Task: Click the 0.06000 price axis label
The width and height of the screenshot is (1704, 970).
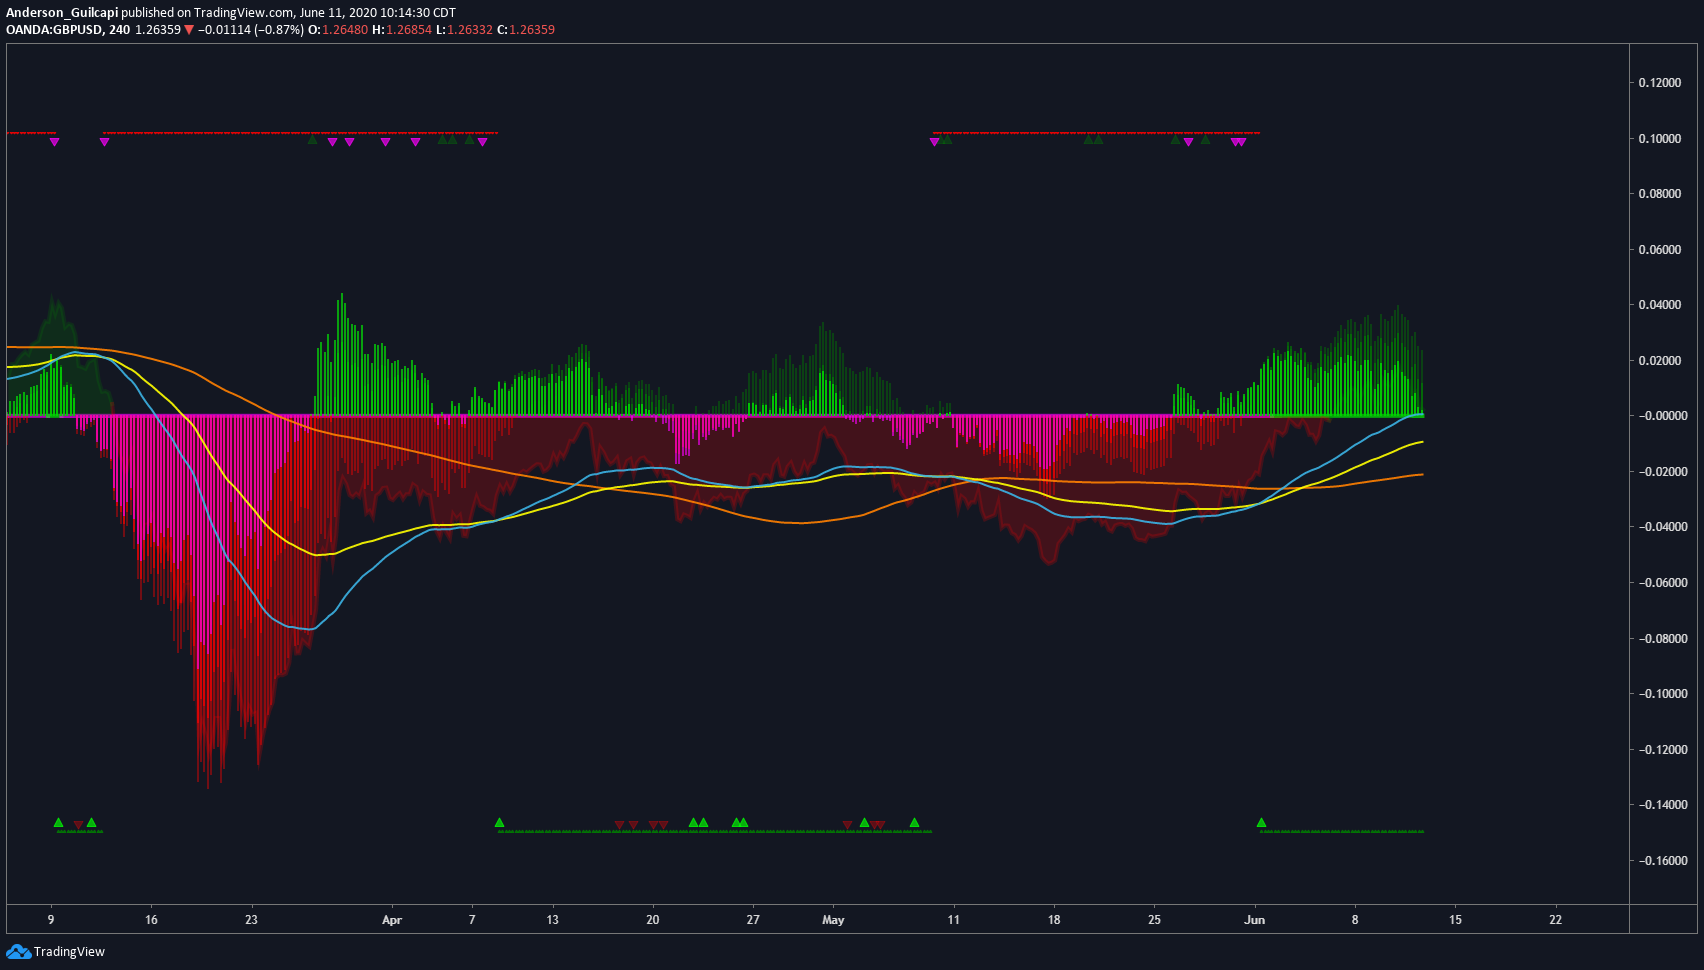Action: 1660,249
